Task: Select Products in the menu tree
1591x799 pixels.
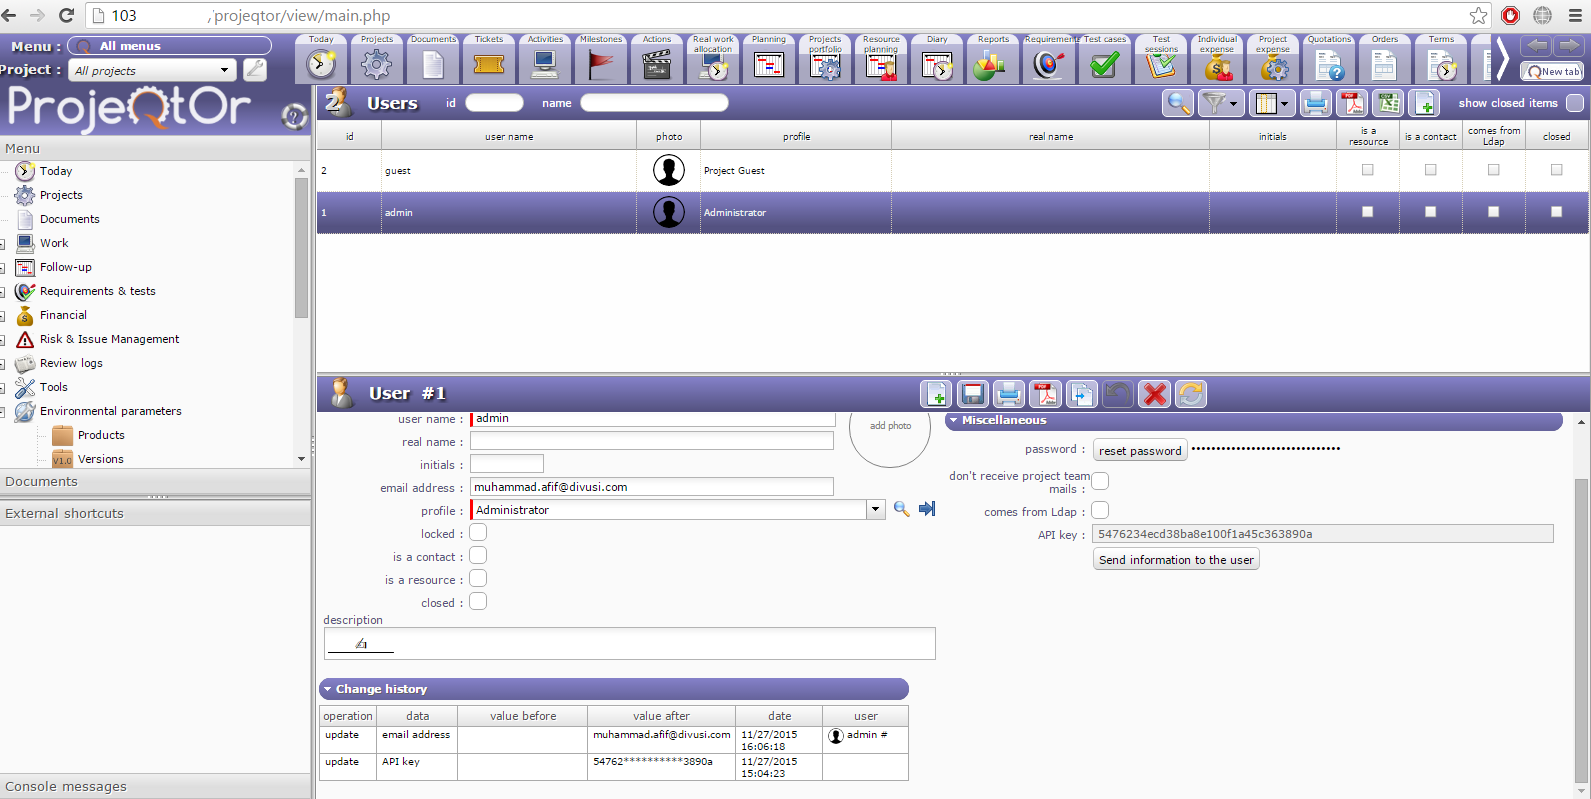Action: point(101,435)
